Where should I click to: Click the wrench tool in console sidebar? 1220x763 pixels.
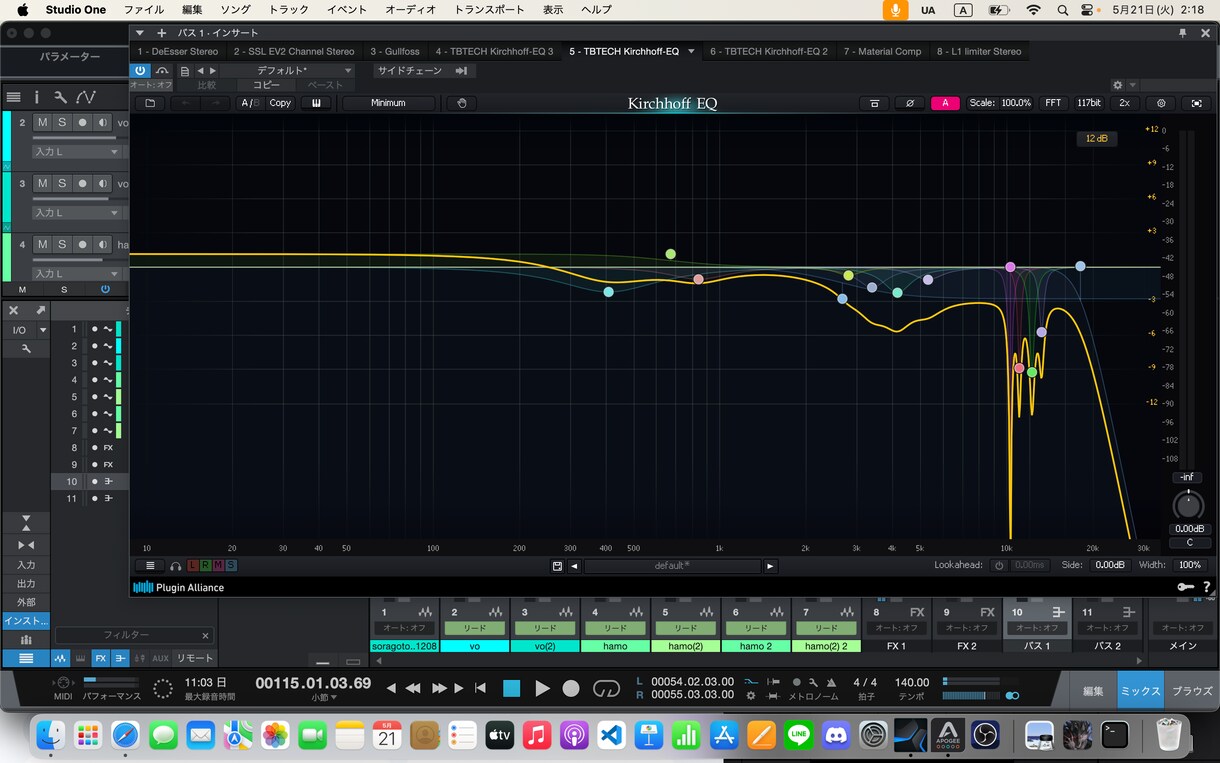(x=26, y=348)
